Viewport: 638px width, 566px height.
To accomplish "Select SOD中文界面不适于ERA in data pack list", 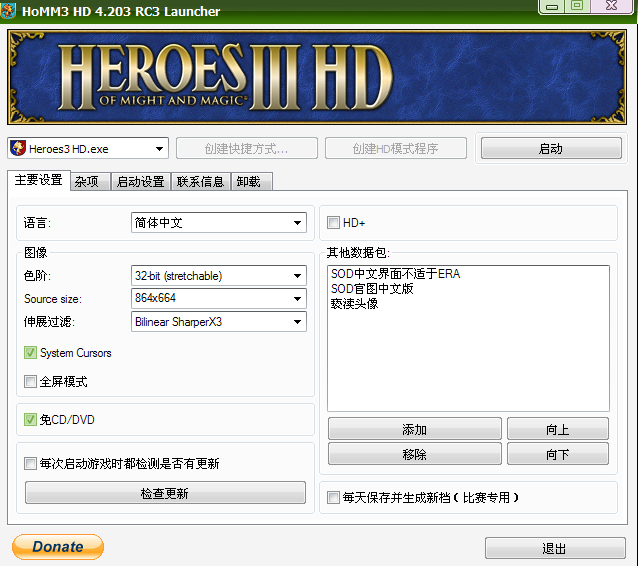I will tap(395, 274).
